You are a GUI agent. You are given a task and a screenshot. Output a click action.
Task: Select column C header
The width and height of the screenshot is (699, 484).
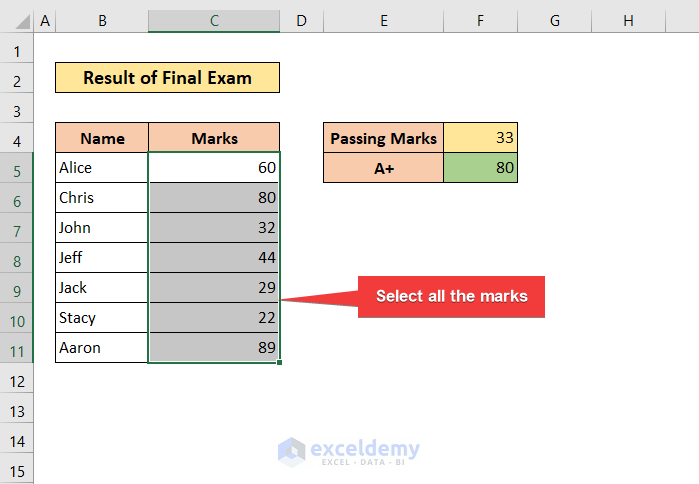[x=214, y=21]
